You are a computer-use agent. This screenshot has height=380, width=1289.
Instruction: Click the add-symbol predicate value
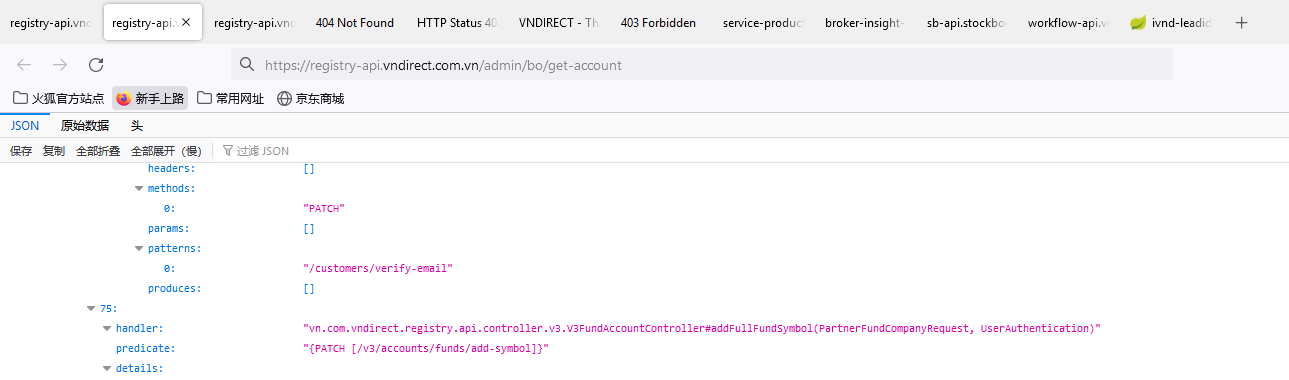click(x=427, y=348)
